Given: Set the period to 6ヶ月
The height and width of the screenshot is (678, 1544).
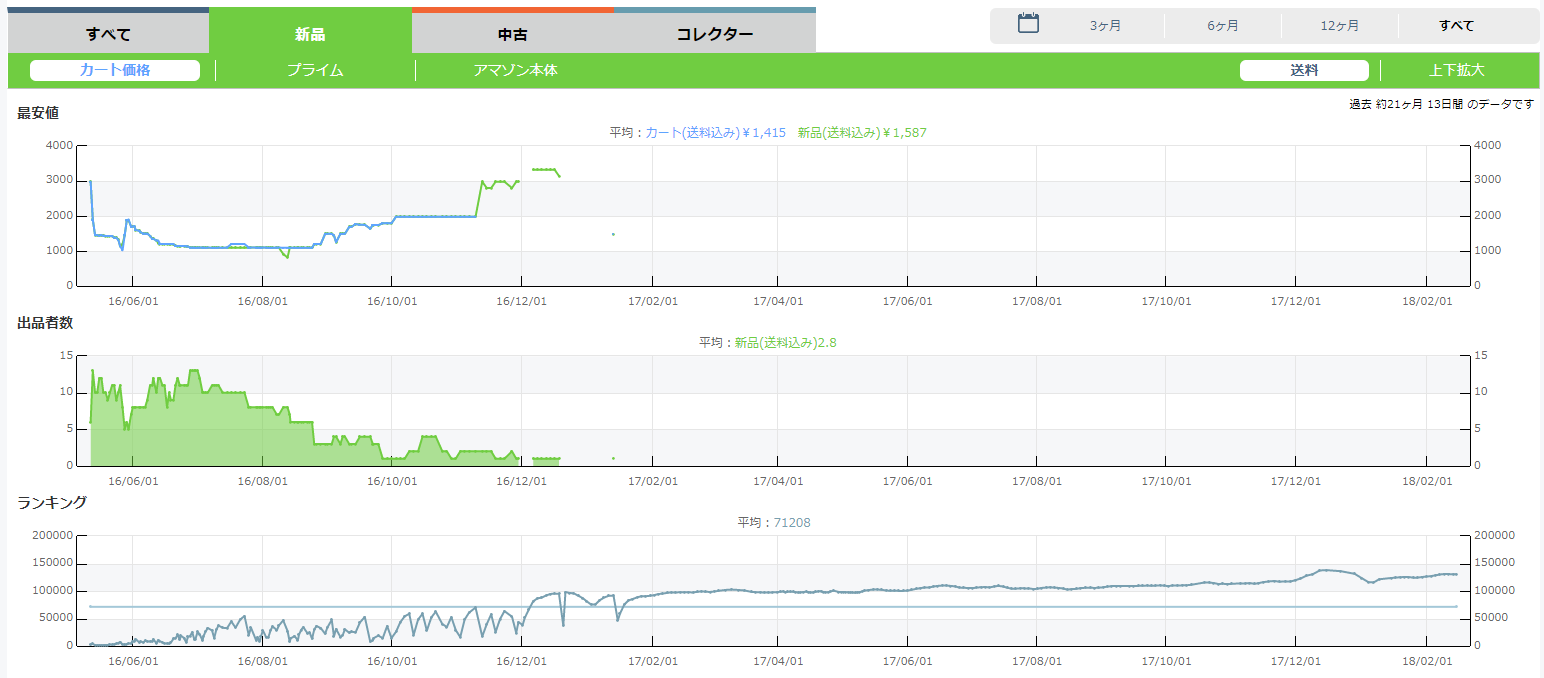Looking at the screenshot, I should pyautogui.click(x=1222, y=26).
